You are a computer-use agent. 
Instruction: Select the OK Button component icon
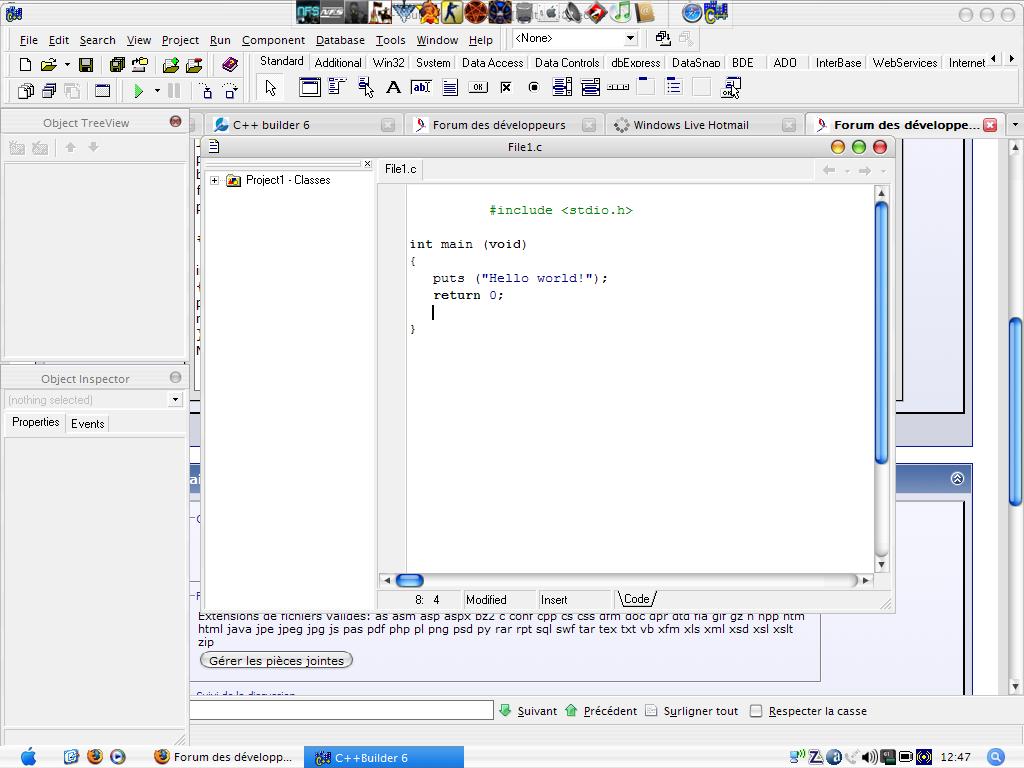(x=478, y=87)
